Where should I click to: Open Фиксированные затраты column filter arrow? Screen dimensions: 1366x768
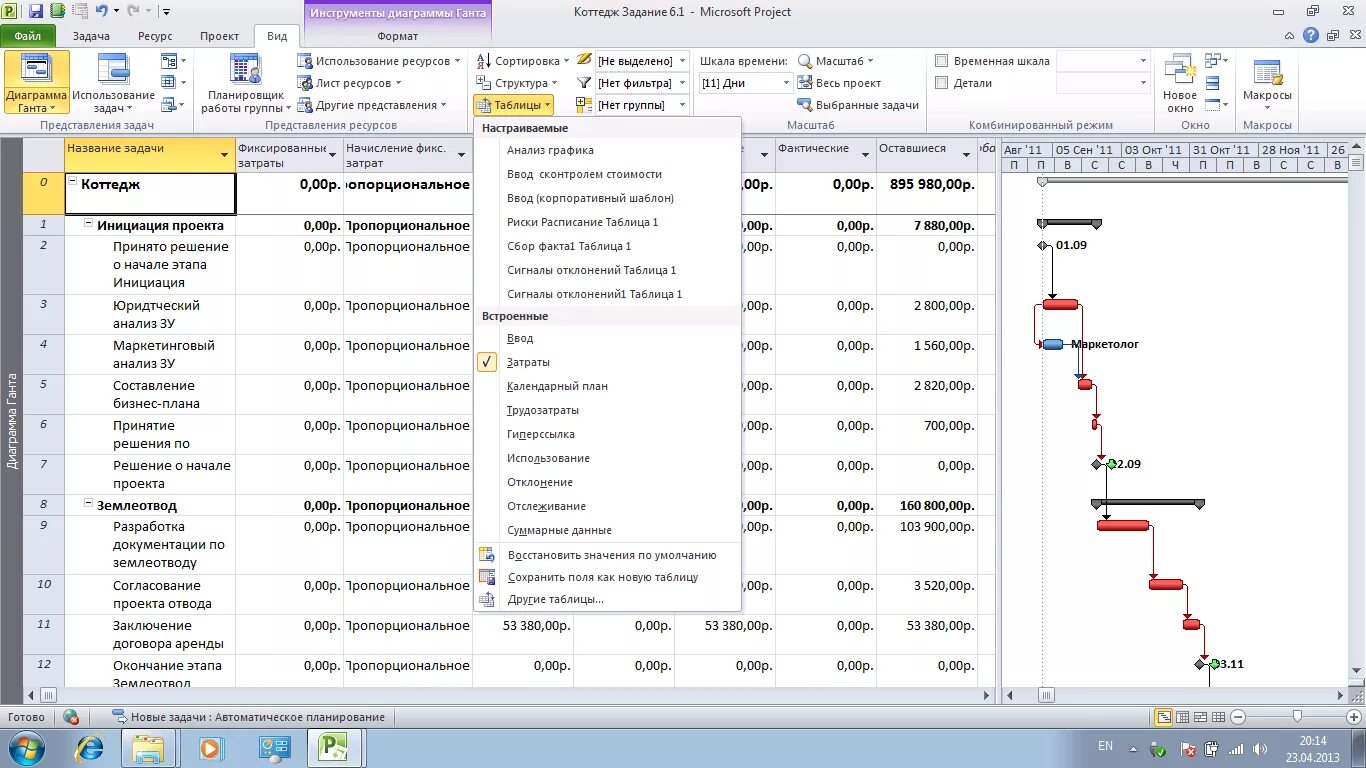(333, 155)
